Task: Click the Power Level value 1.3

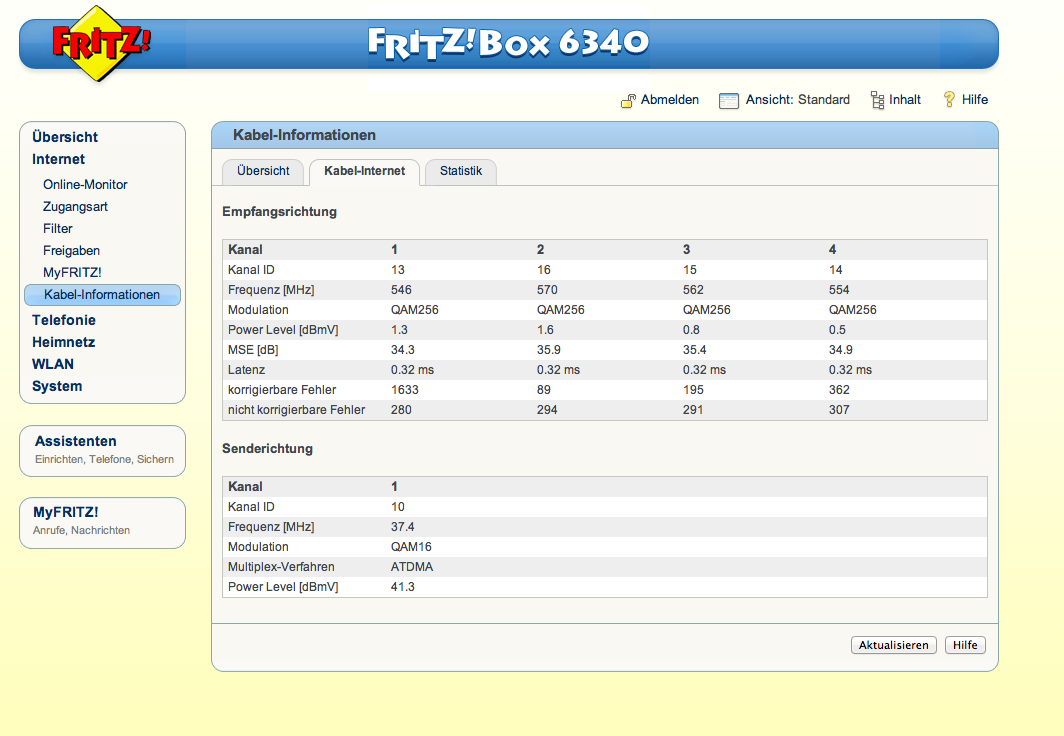Action: tap(399, 330)
